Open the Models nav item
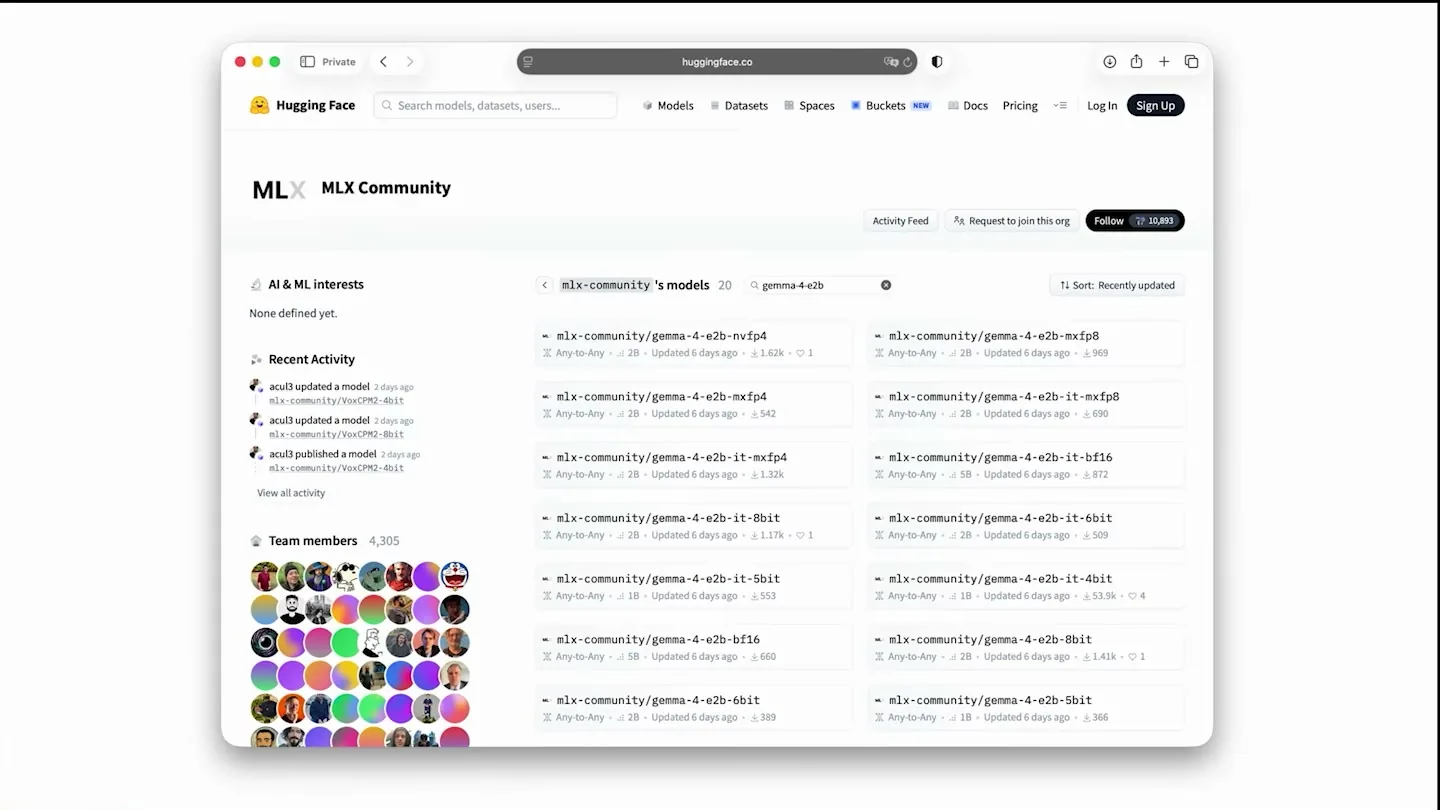This screenshot has width=1440, height=810. (668, 105)
